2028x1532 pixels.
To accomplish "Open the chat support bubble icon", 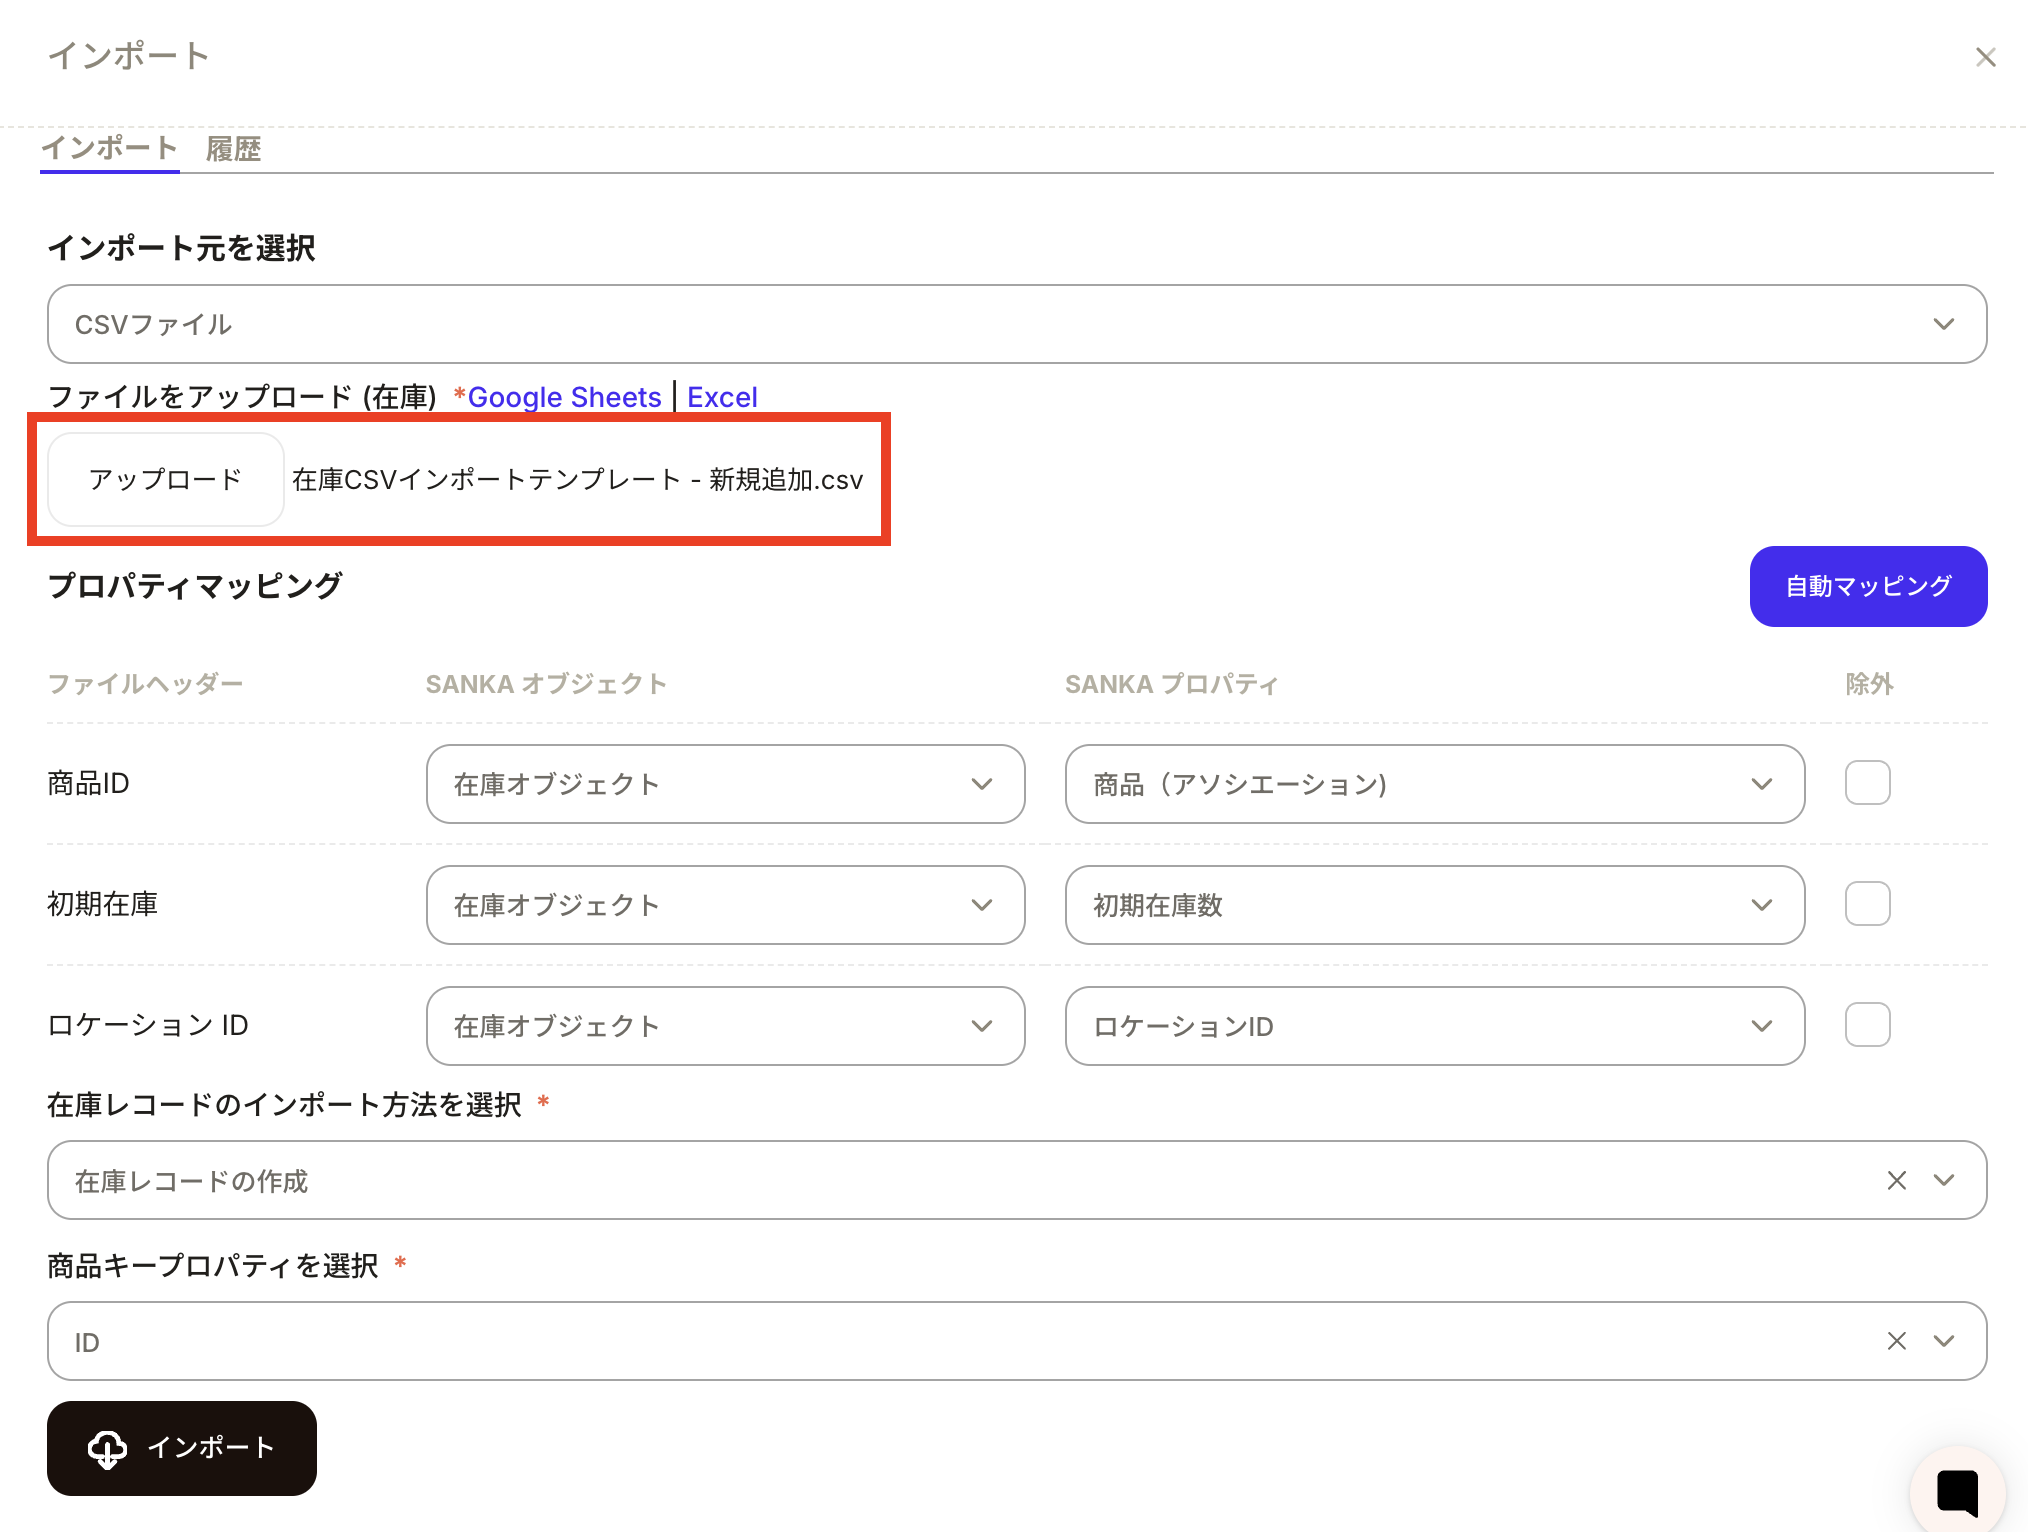I will click(1957, 1491).
